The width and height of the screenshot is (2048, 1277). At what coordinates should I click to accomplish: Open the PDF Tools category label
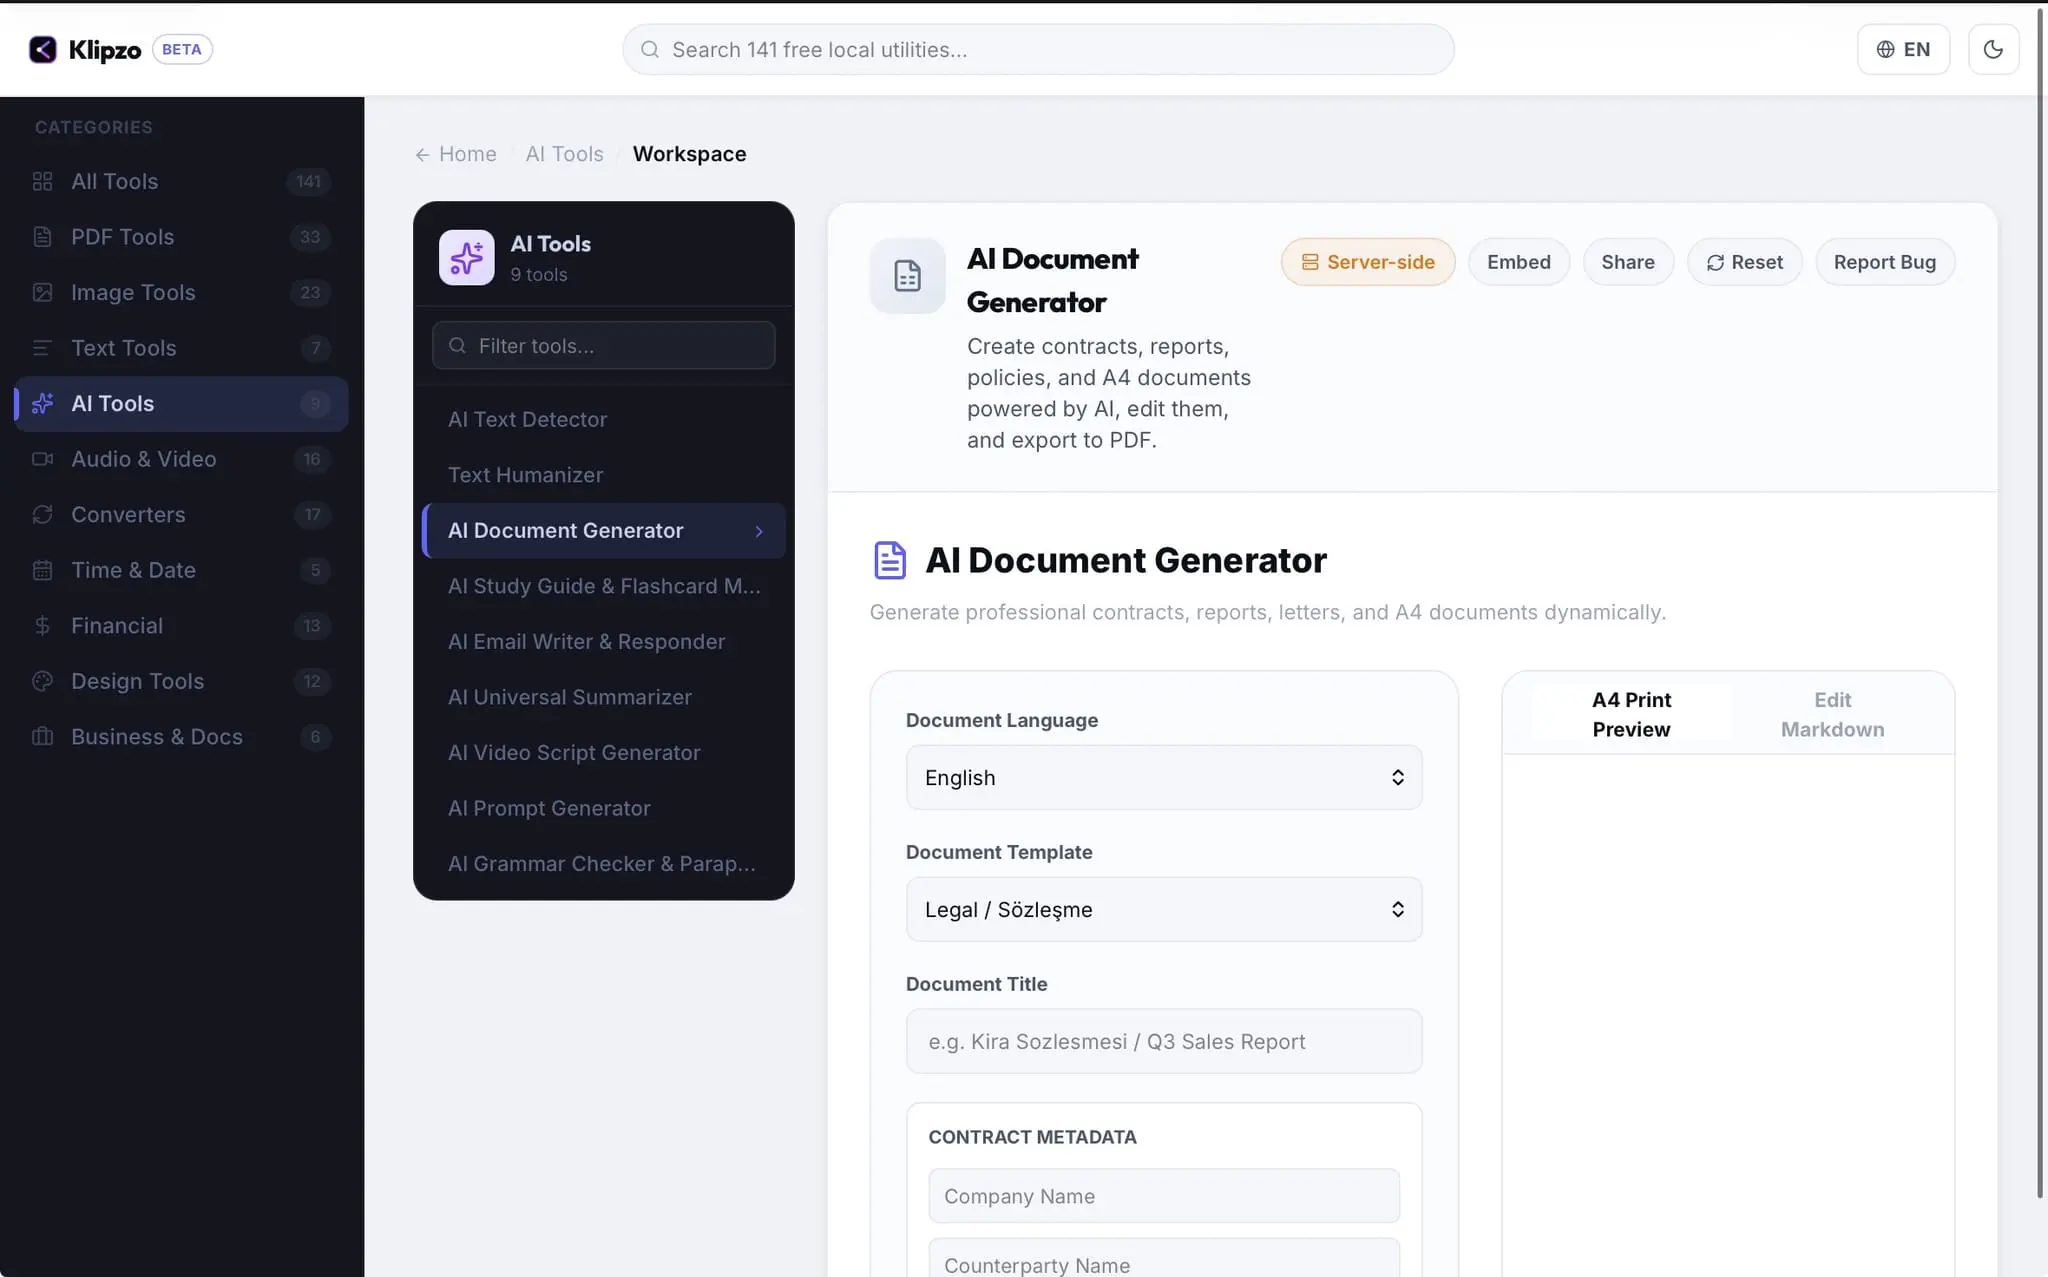(123, 237)
